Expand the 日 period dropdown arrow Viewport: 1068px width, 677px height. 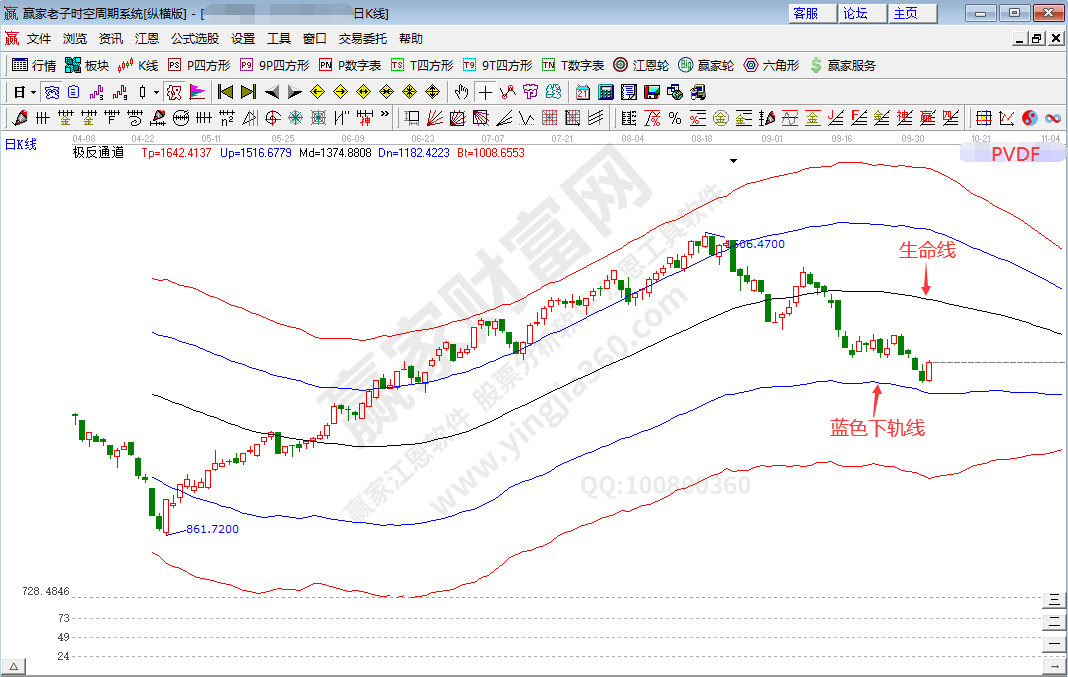tap(33, 92)
